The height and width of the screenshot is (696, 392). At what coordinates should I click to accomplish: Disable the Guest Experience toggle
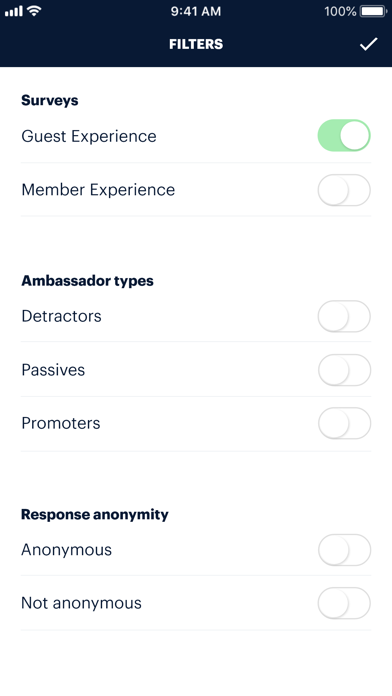click(344, 135)
